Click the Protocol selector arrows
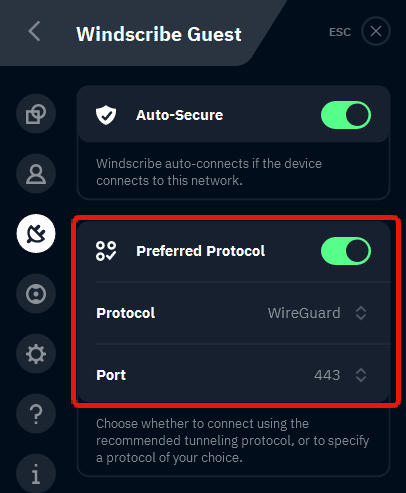Screen dimensions: 406x493 [x=361, y=313]
